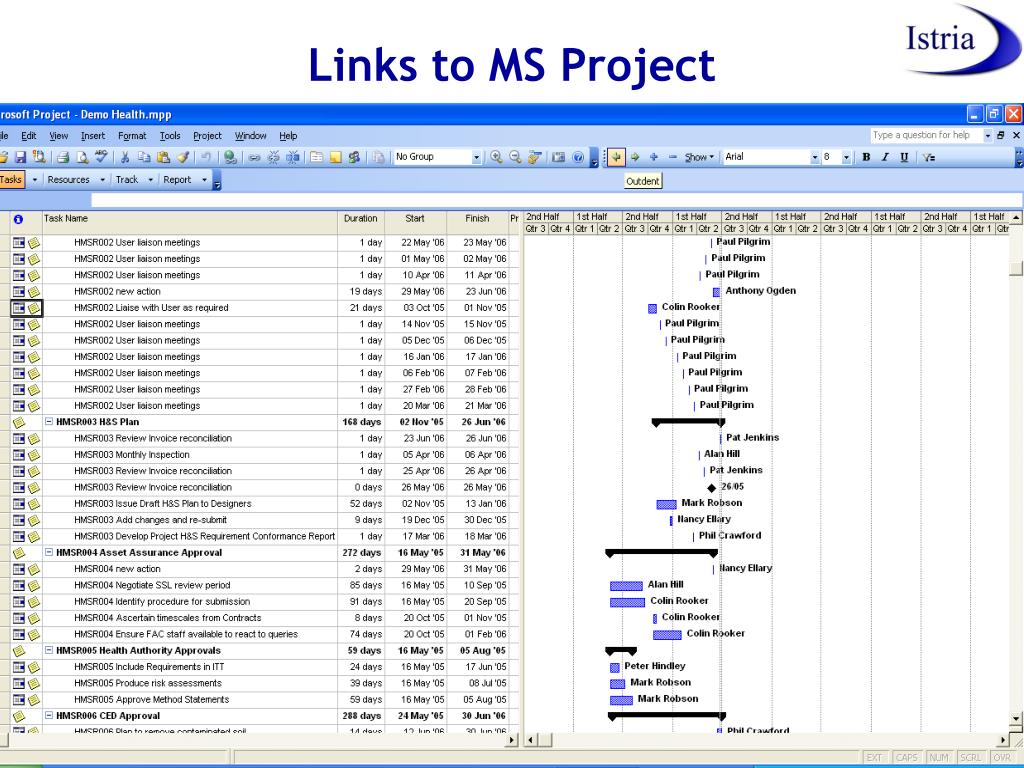1024x768 pixels.
Task: Open the Window menu
Action: click(x=250, y=136)
